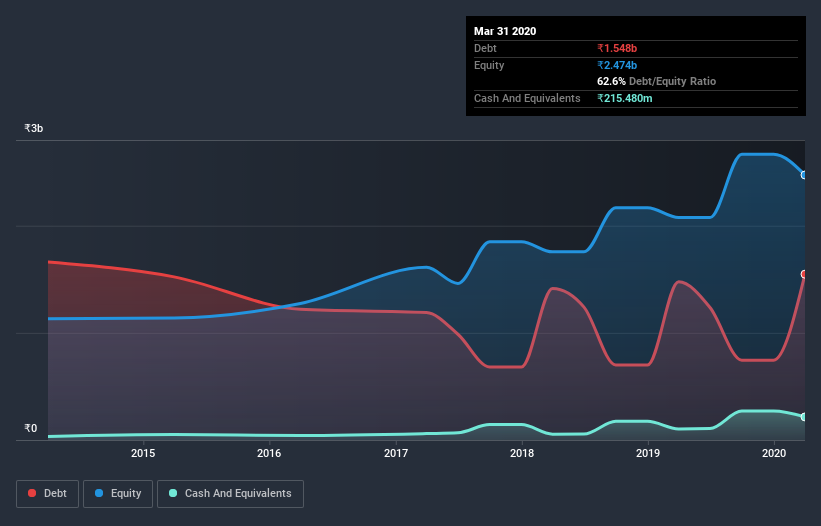Toggle the Cash And Equivalents legend button
821x526 pixels.
pos(230,494)
